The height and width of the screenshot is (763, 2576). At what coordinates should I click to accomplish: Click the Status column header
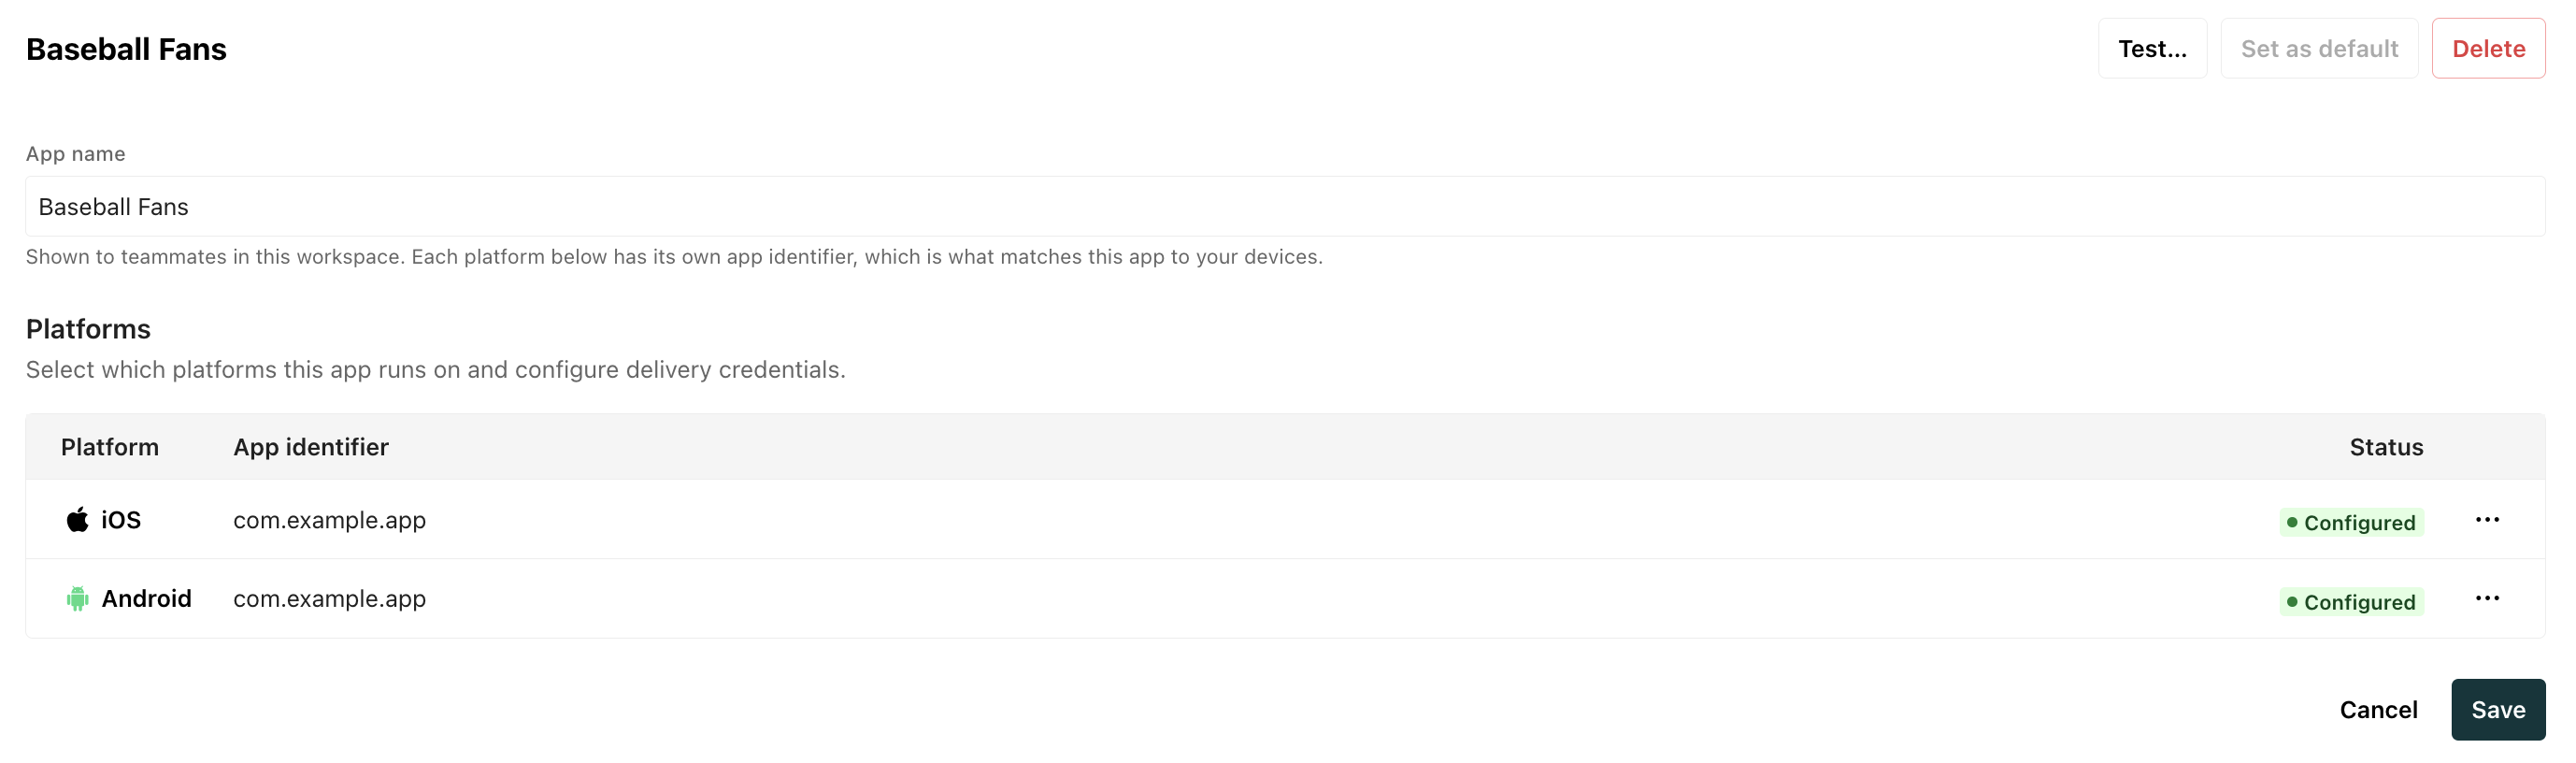pyautogui.click(x=2386, y=446)
